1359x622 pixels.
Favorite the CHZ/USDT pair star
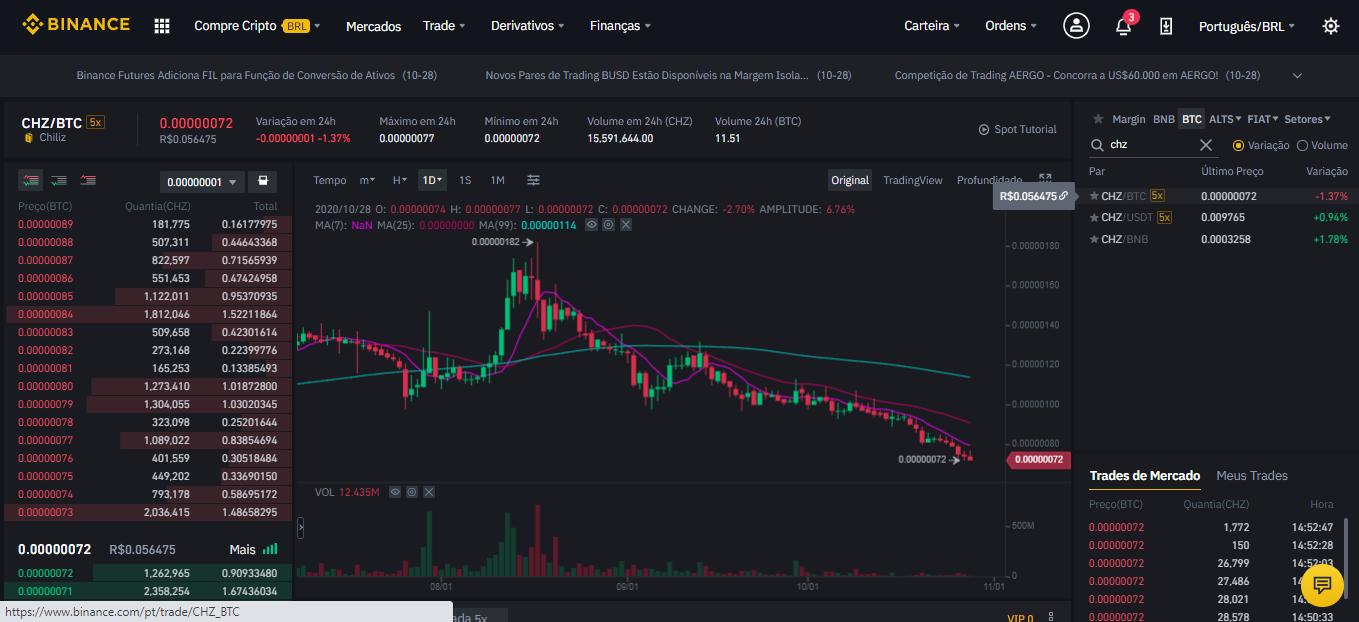[1094, 217]
